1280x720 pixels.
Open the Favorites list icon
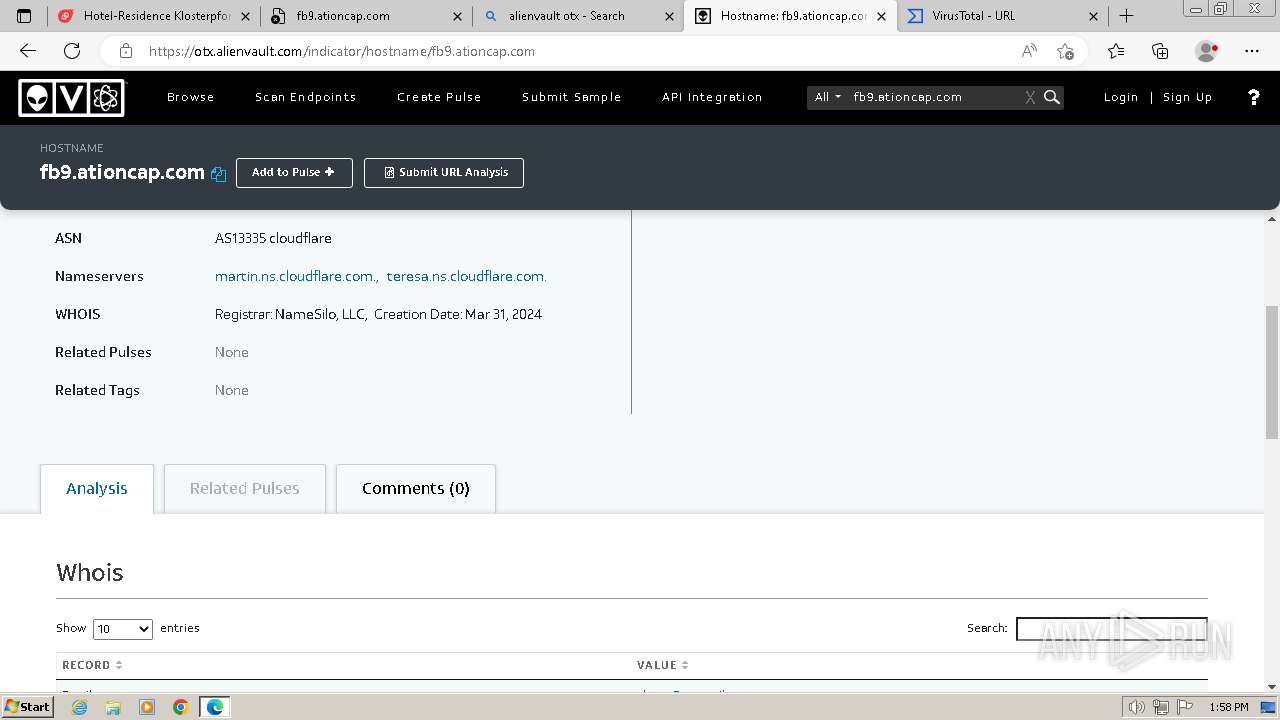[x=1116, y=51]
